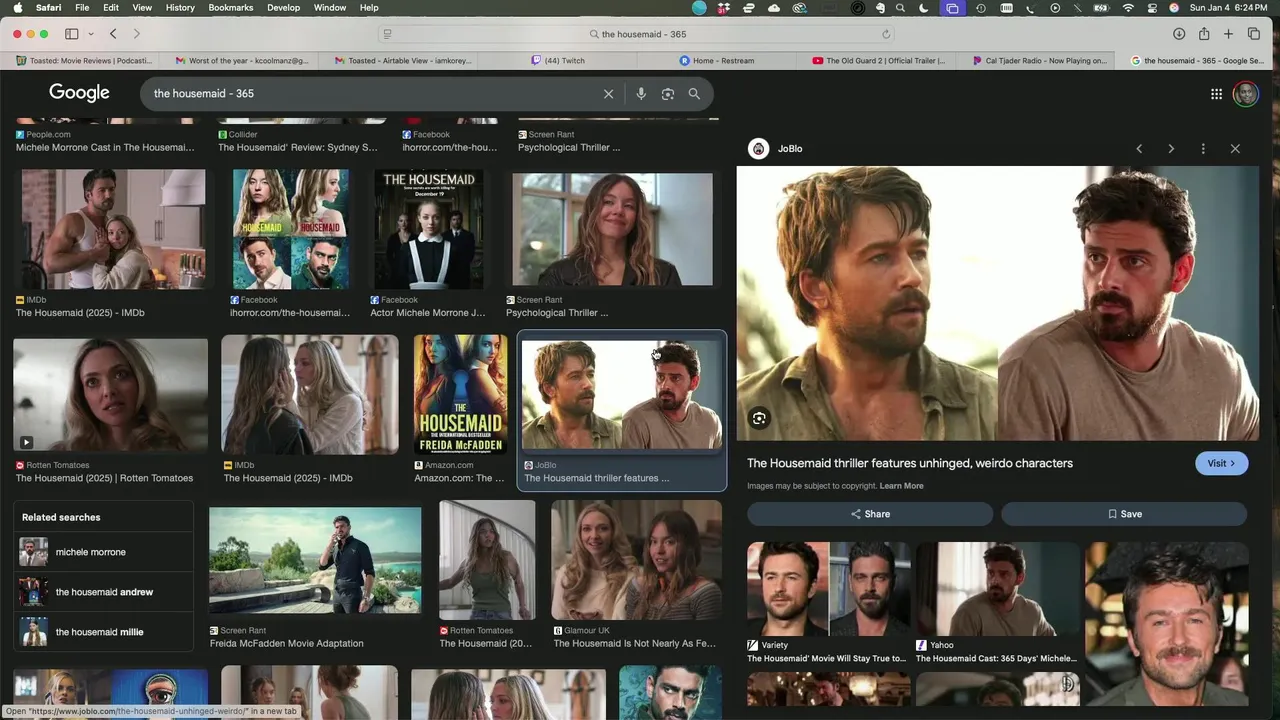Search inside image with lens icon
This screenshot has height=720, width=1280.
pos(759,419)
